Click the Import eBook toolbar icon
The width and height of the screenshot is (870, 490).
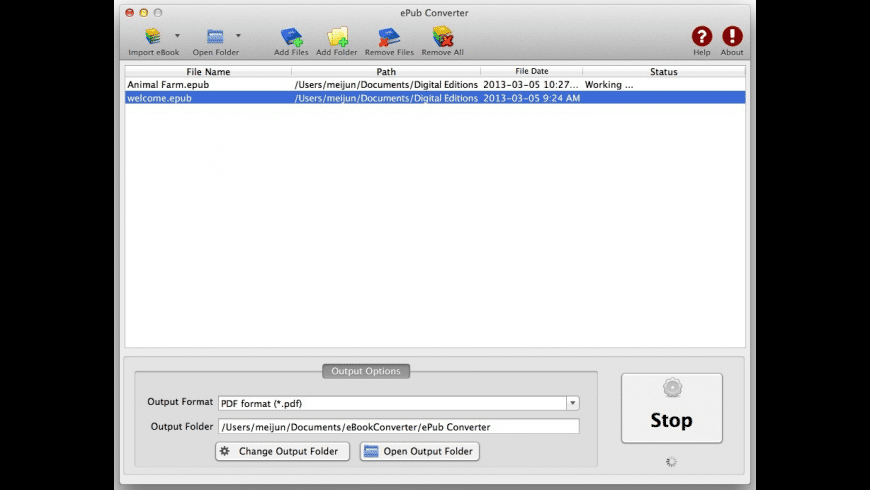pos(153,36)
